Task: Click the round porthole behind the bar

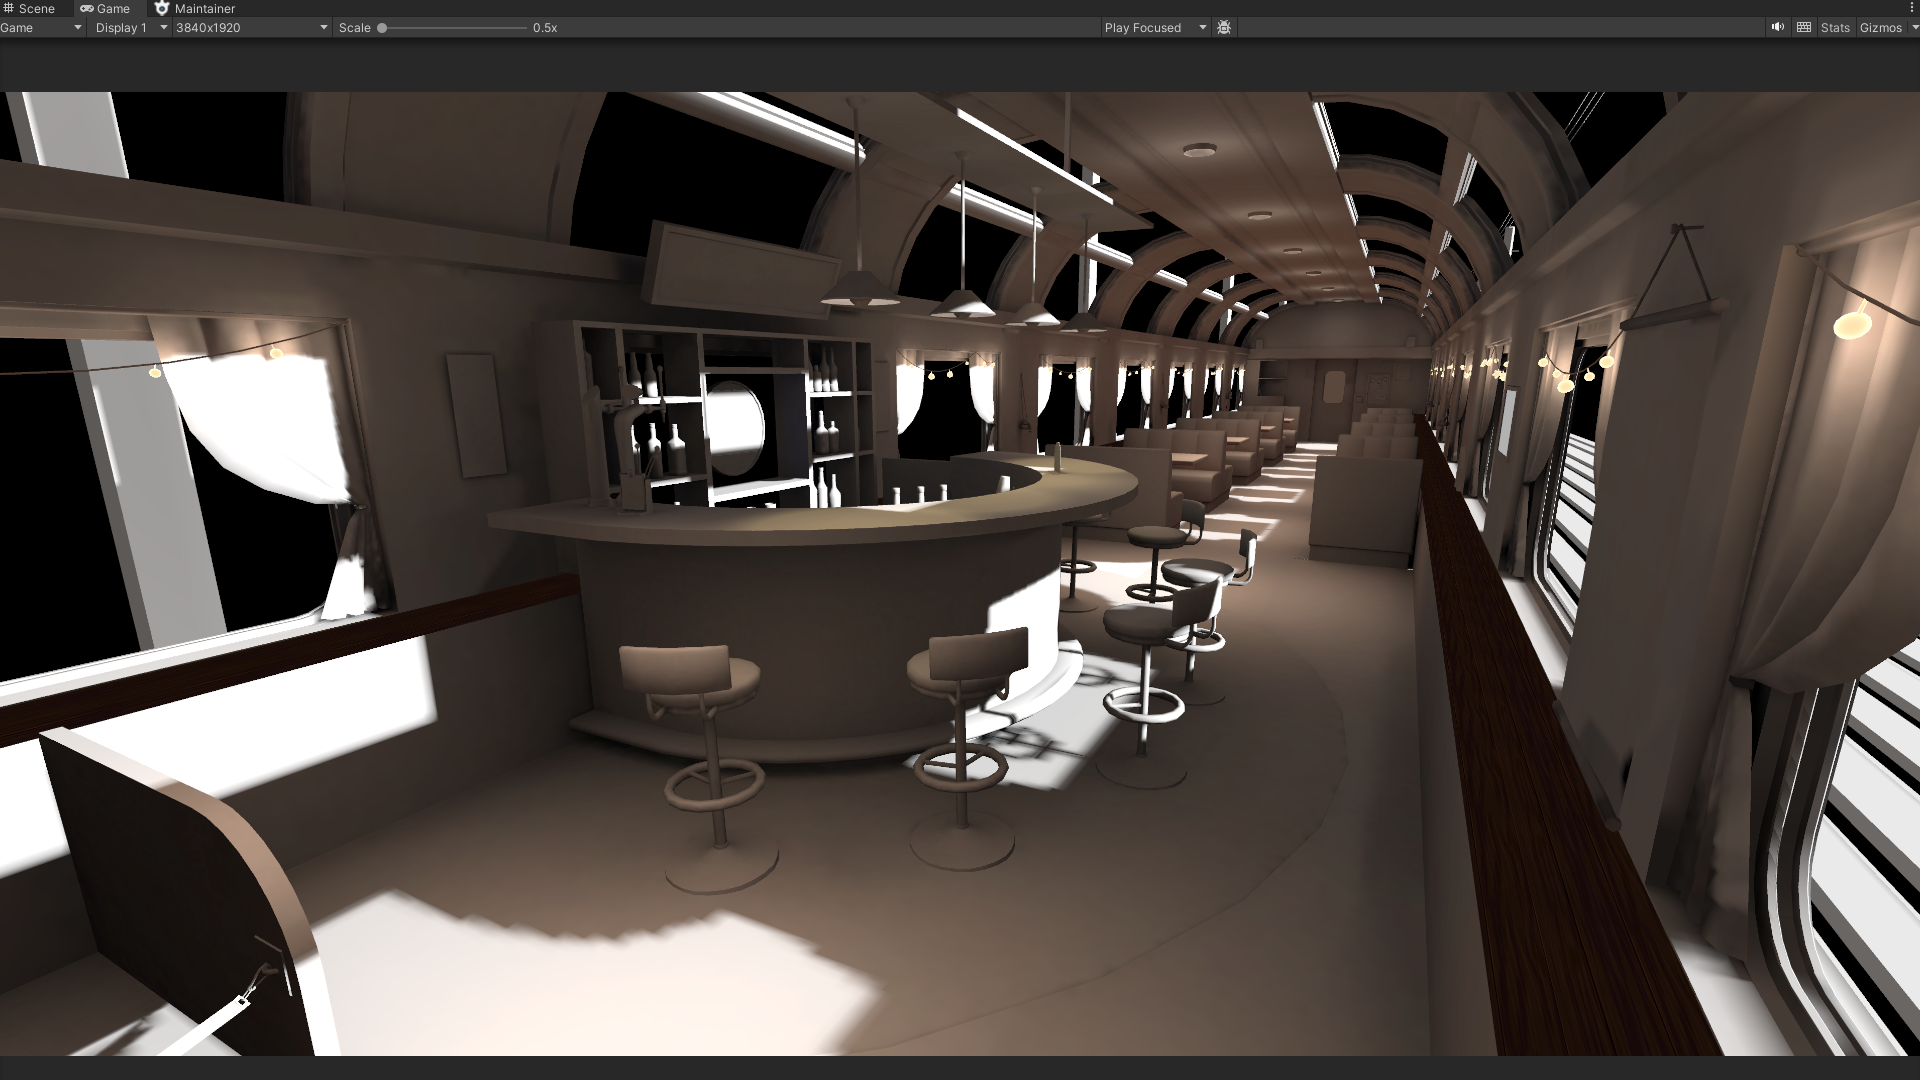Action: [x=735, y=428]
